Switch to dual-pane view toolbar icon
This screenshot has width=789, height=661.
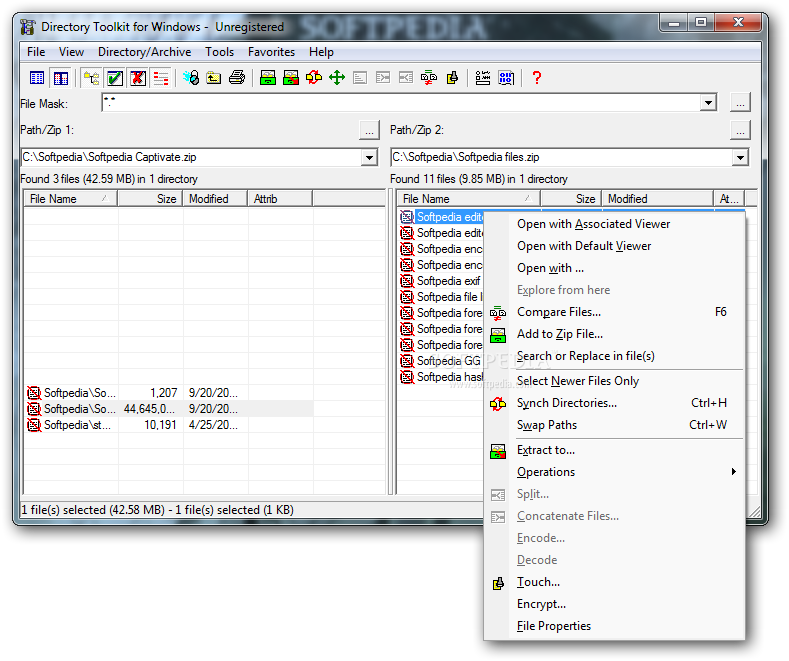click(61, 78)
